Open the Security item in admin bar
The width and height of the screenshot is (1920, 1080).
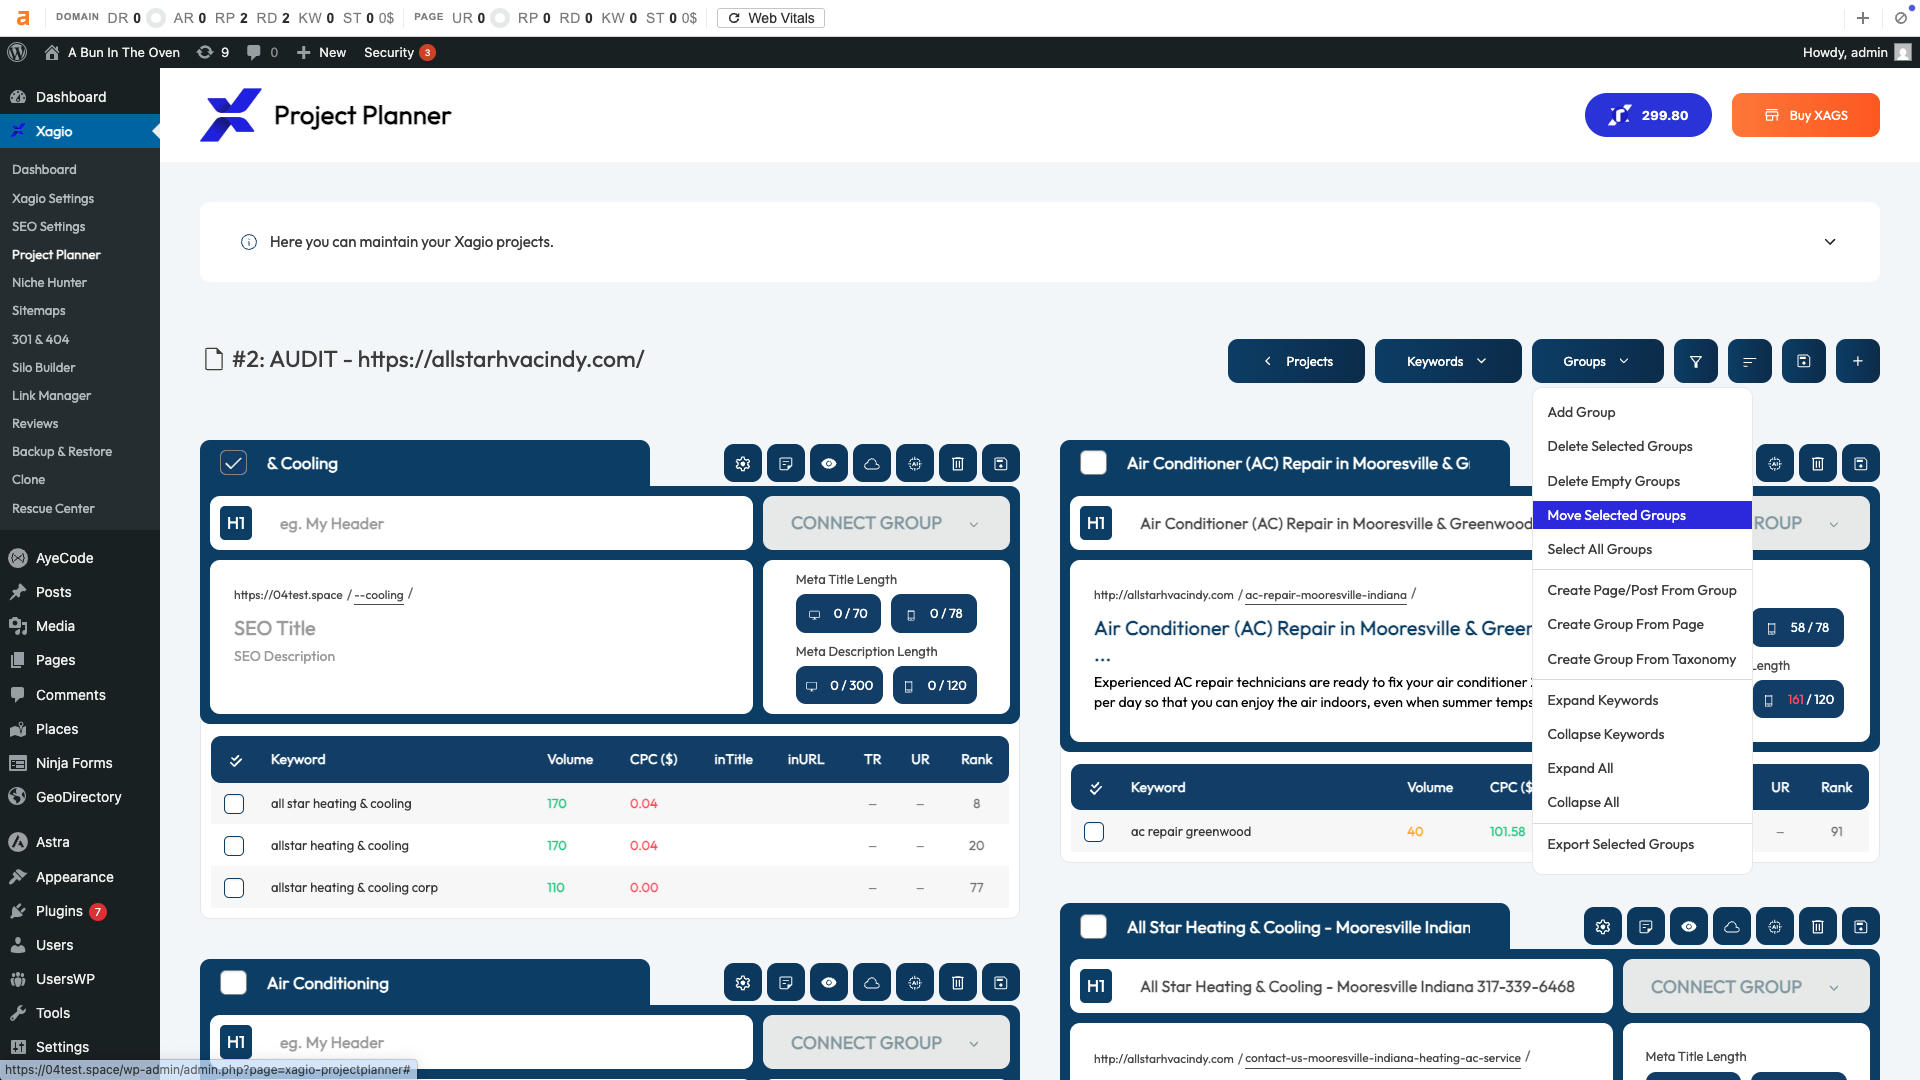pyautogui.click(x=398, y=52)
